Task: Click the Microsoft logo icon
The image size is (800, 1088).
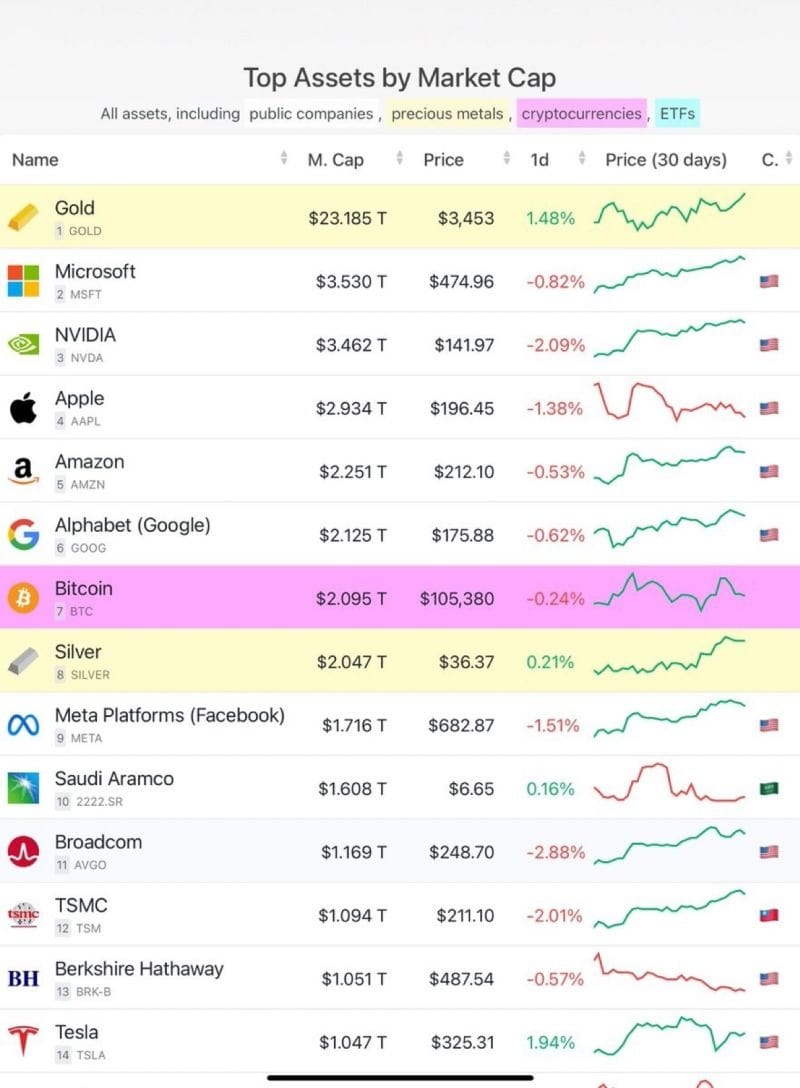Action: 23,281
